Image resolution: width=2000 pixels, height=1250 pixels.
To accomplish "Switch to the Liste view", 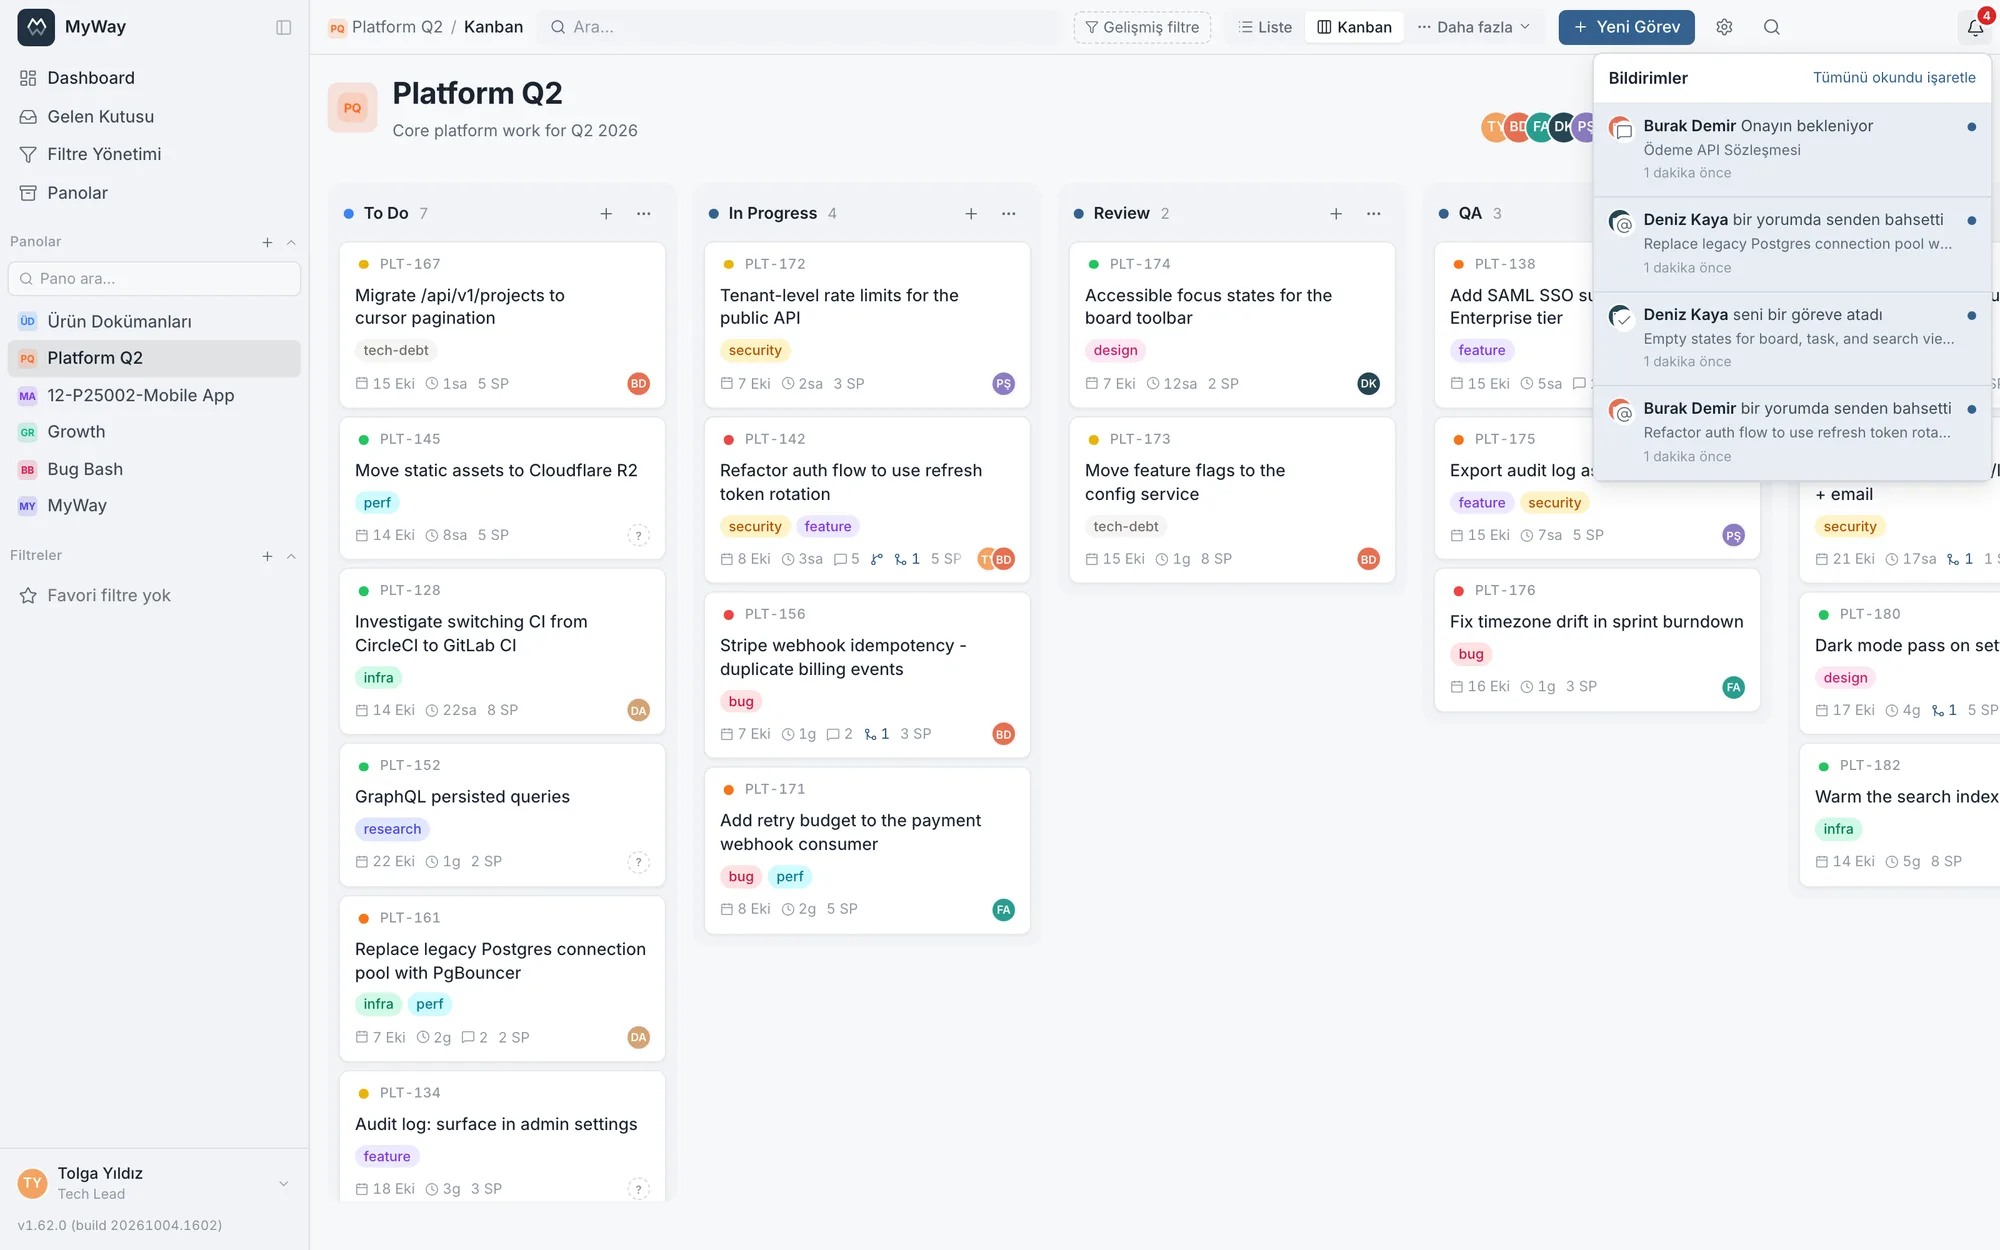I will tap(1265, 27).
